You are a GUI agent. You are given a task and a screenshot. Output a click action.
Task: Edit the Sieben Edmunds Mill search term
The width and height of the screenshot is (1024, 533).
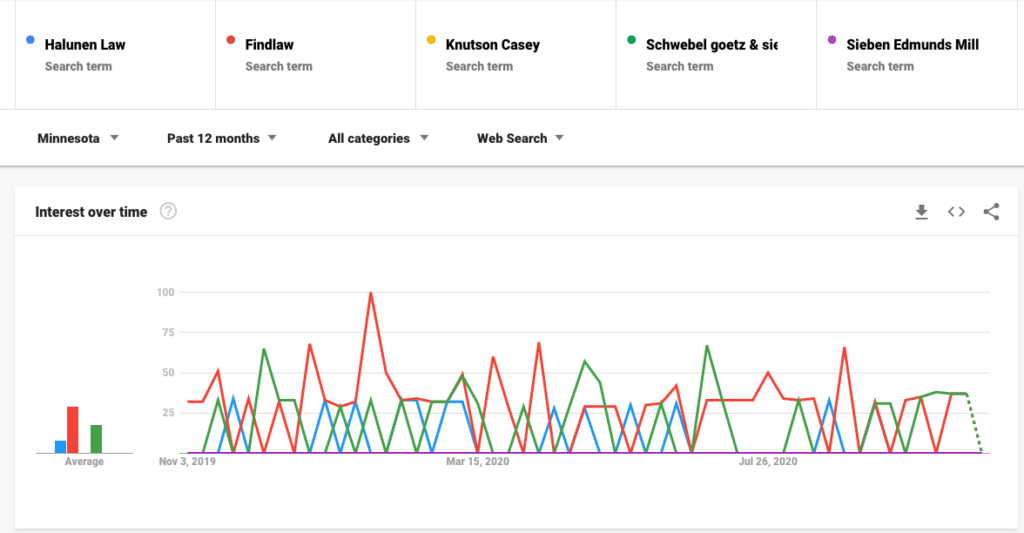tap(912, 45)
